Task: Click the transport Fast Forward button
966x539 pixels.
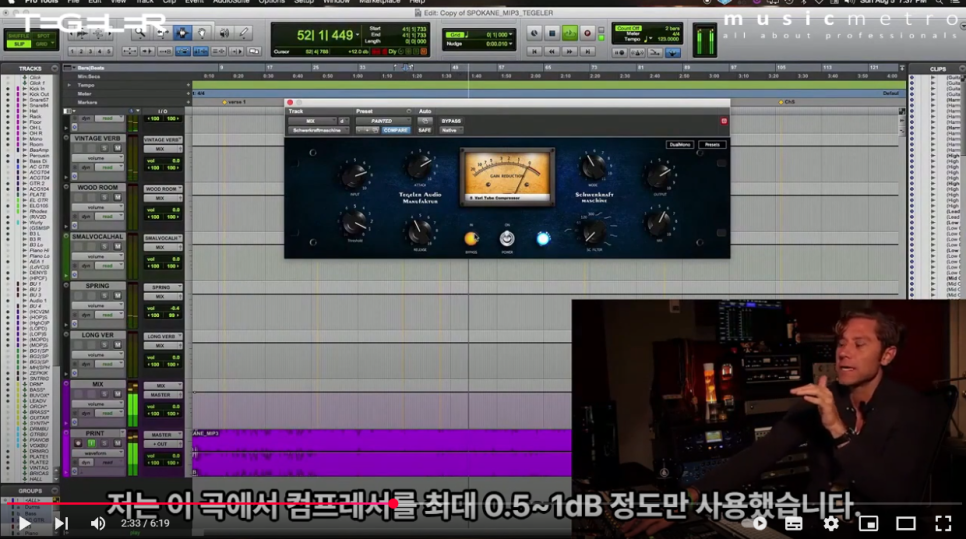Action: coord(570,52)
